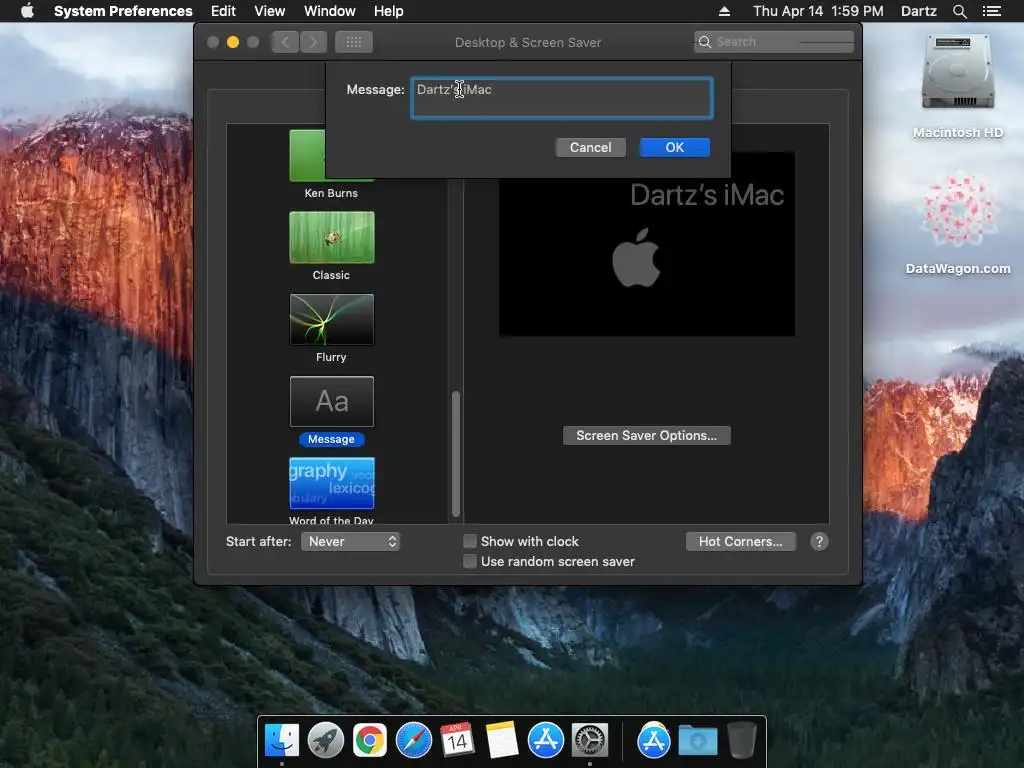Cancel the message dialog
The width and height of the screenshot is (1024, 768).
590,148
